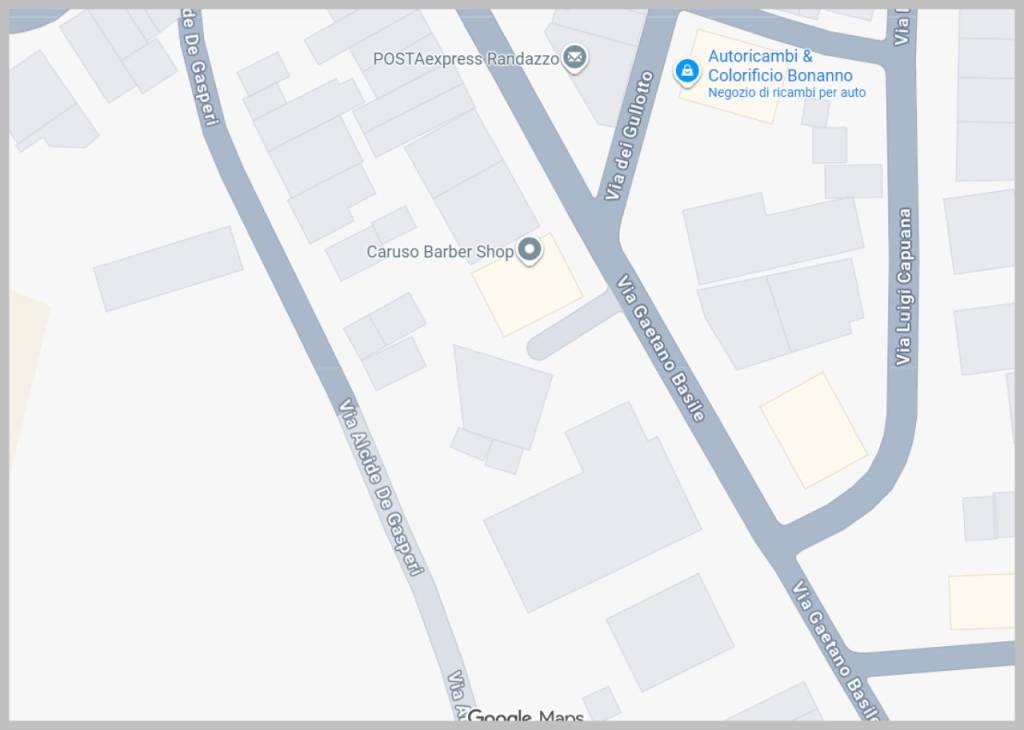Viewport: 1024px width, 730px height.
Task: Select the POSTAexpress Randazzo text label
Action: [x=466, y=59]
